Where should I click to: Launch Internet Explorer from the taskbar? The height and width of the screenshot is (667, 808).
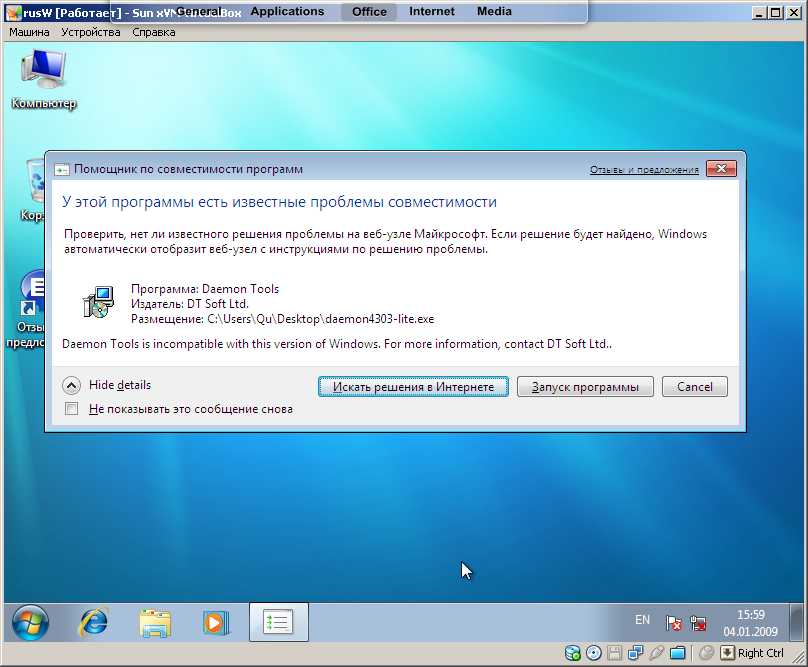[x=93, y=622]
